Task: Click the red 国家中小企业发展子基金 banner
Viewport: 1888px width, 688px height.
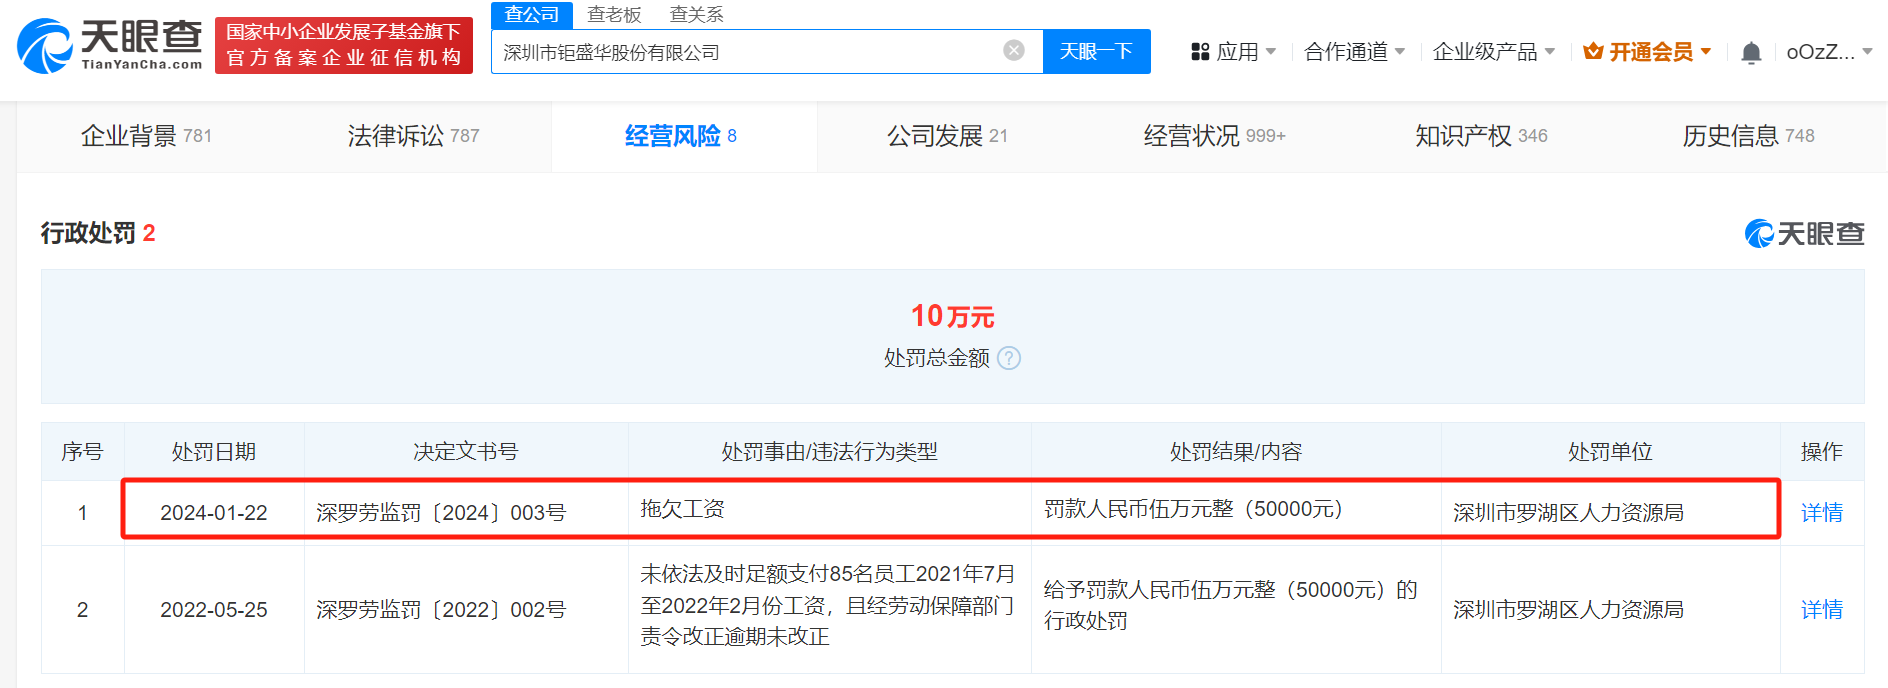Action: (x=344, y=46)
